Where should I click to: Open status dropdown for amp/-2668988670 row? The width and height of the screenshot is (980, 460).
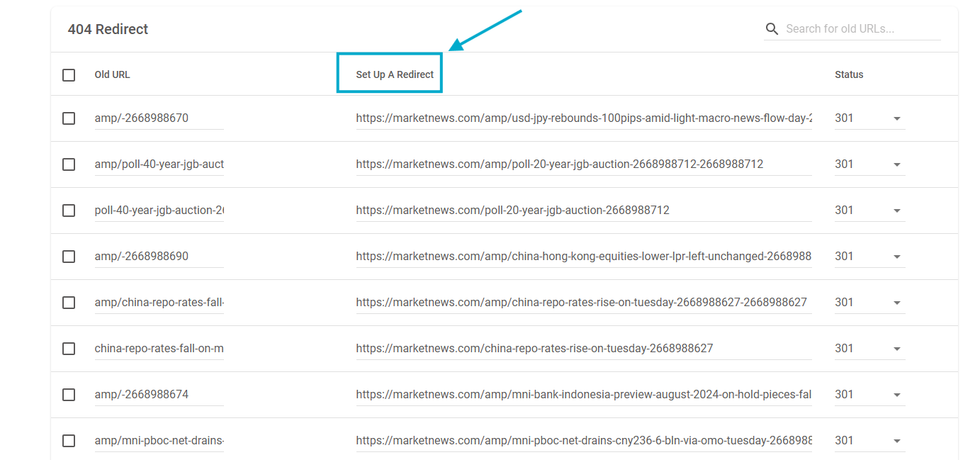click(896, 119)
